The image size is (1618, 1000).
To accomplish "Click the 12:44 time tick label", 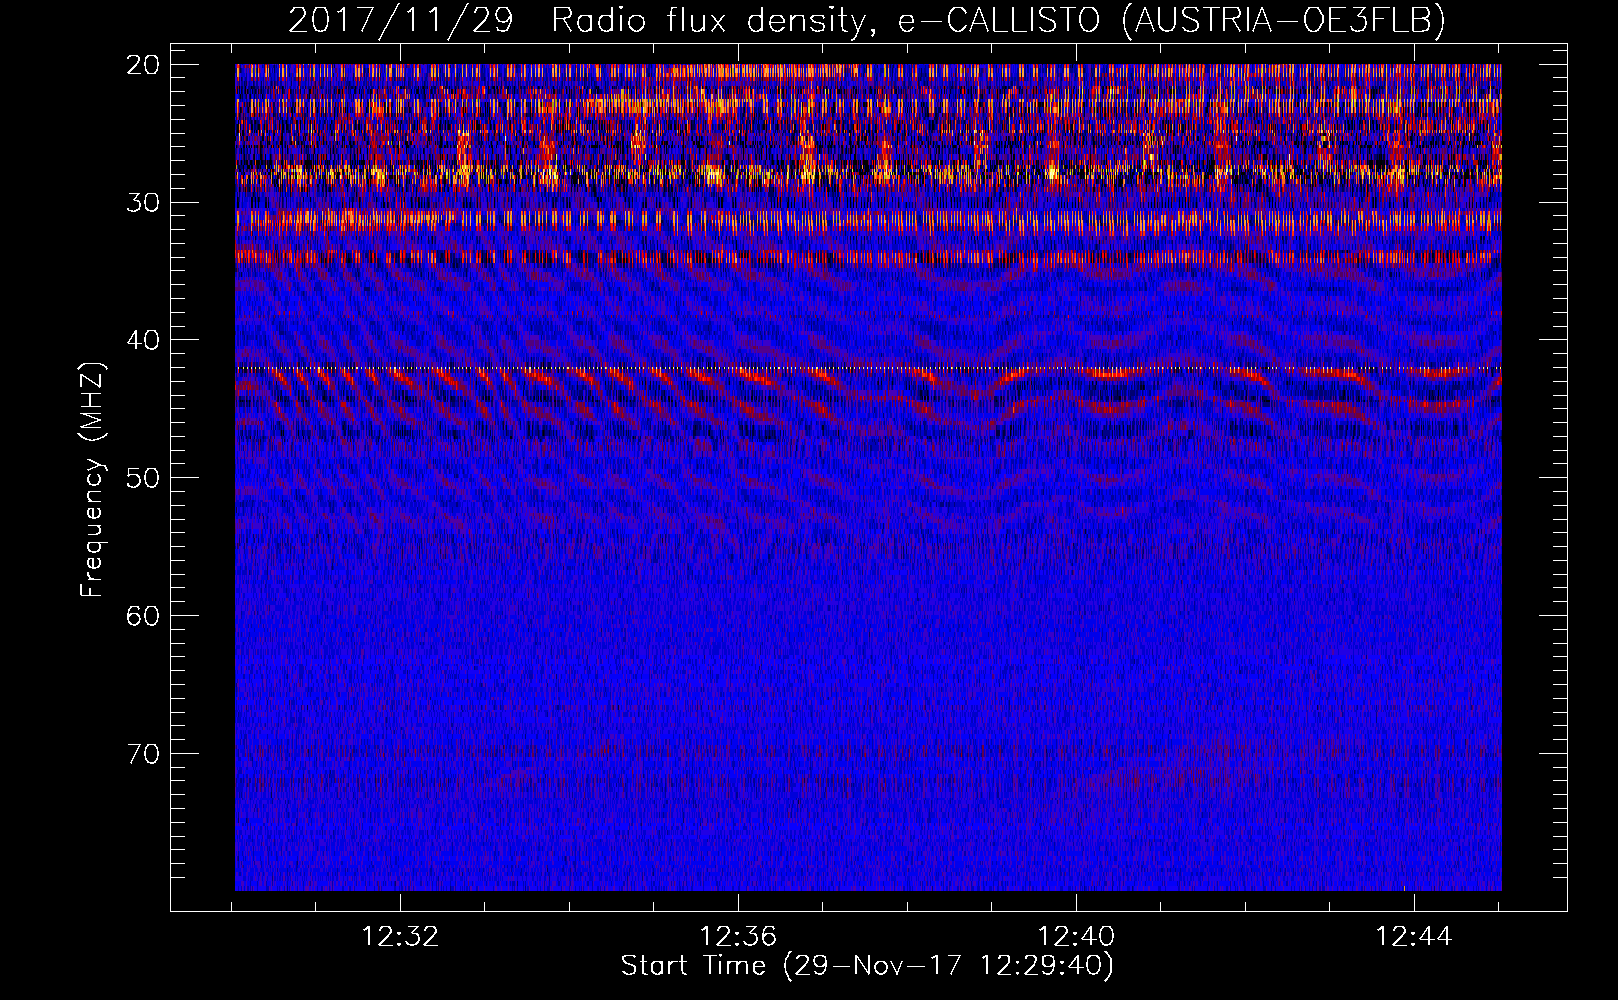I will (x=1414, y=937).
